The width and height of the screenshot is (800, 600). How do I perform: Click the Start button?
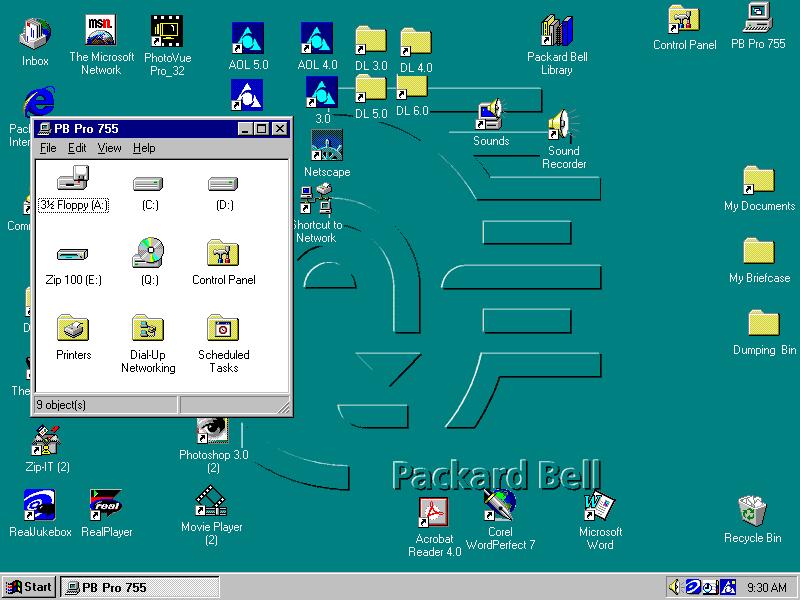point(29,587)
